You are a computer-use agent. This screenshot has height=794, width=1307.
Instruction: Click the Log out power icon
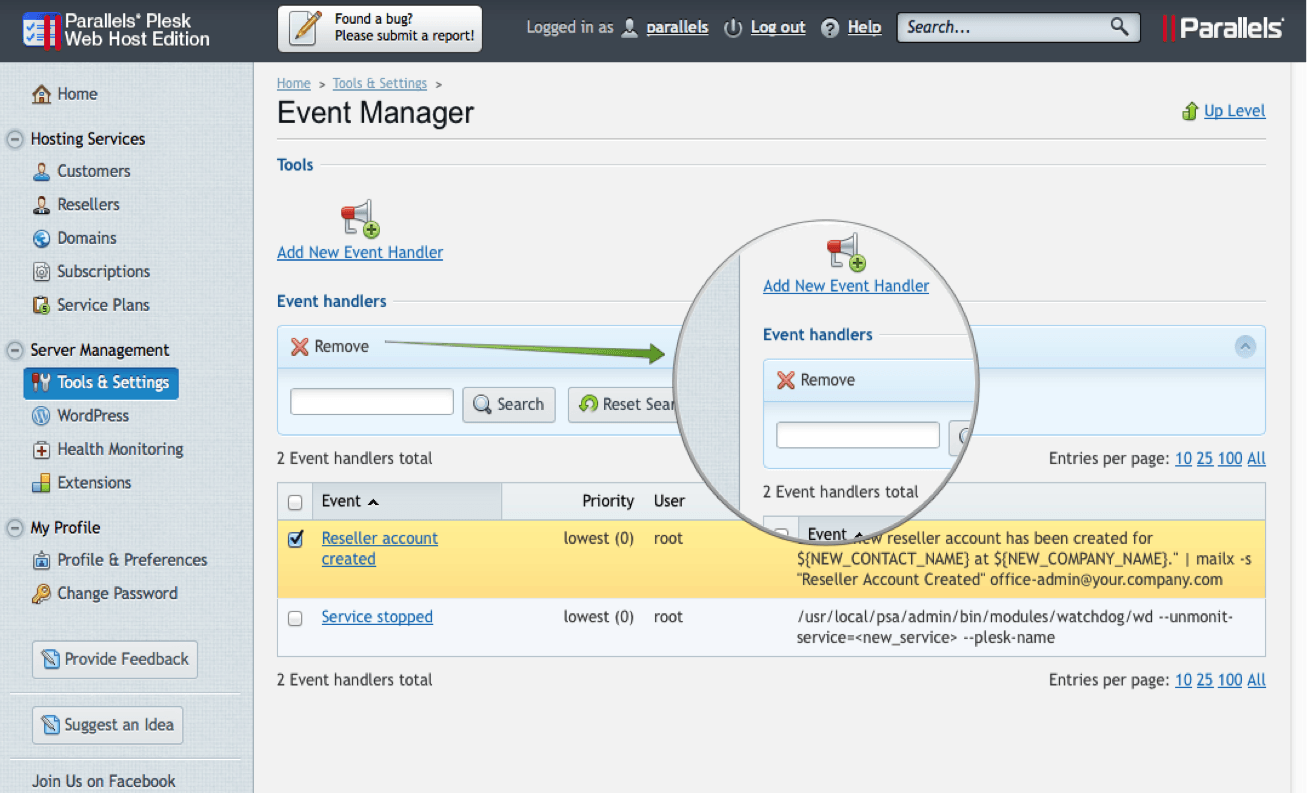733,28
